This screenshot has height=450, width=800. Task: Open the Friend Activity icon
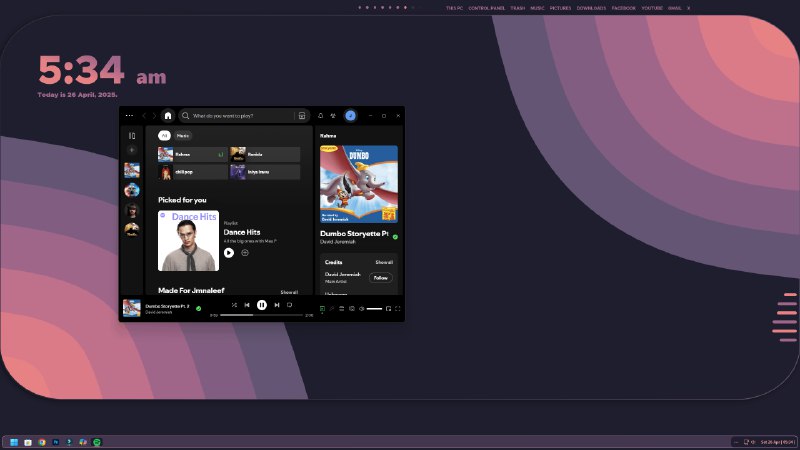(333, 116)
